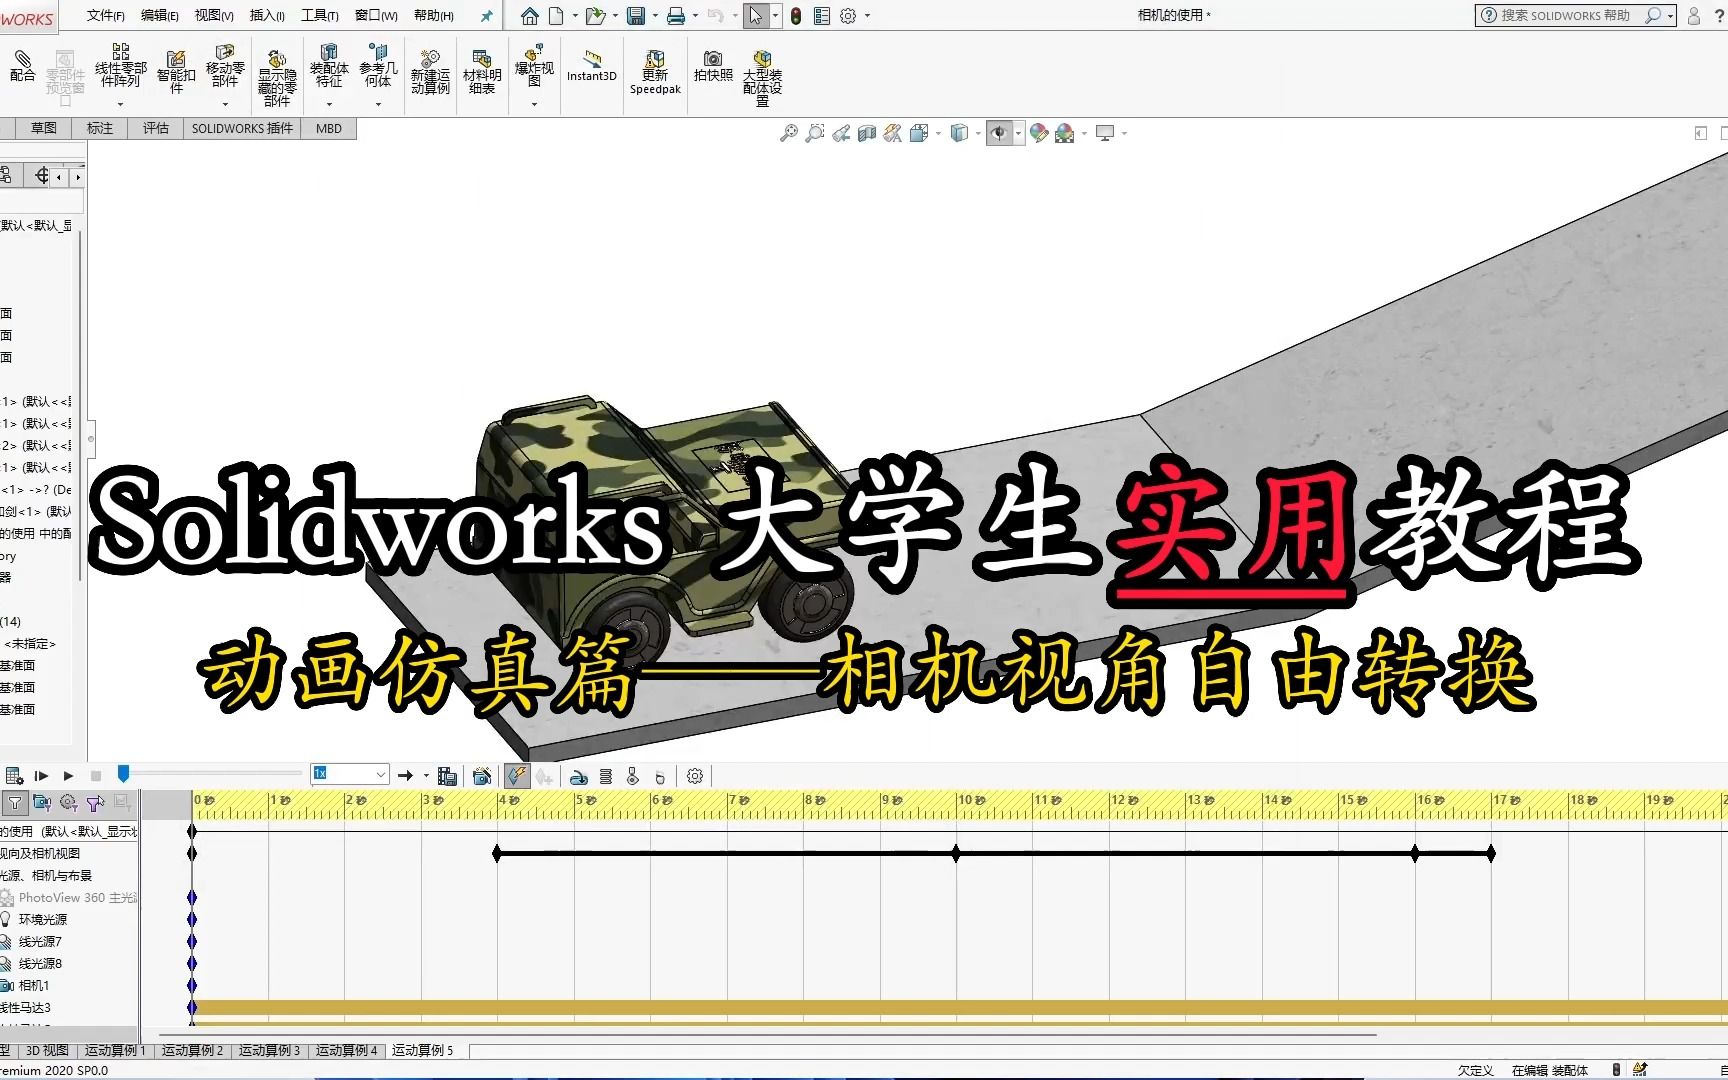Toggle the timeline filter funnel button
This screenshot has height=1080, width=1728.
15,803
